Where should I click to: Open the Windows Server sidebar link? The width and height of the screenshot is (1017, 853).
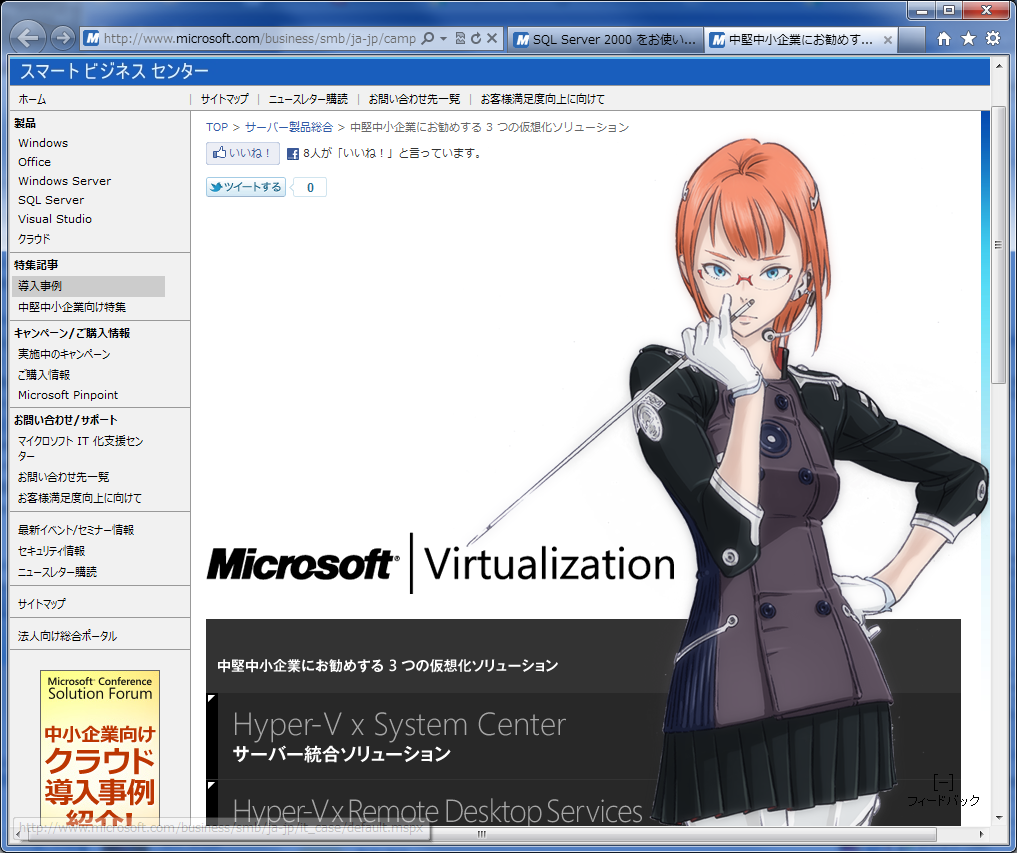pyautogui.click(x=64, y=181)
